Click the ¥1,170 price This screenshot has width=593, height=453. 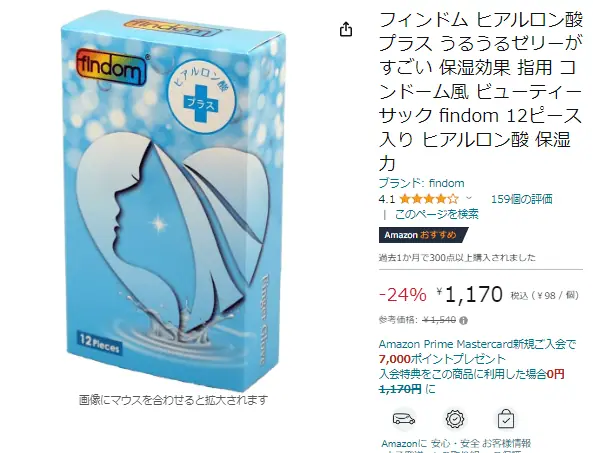click(470, 295)
